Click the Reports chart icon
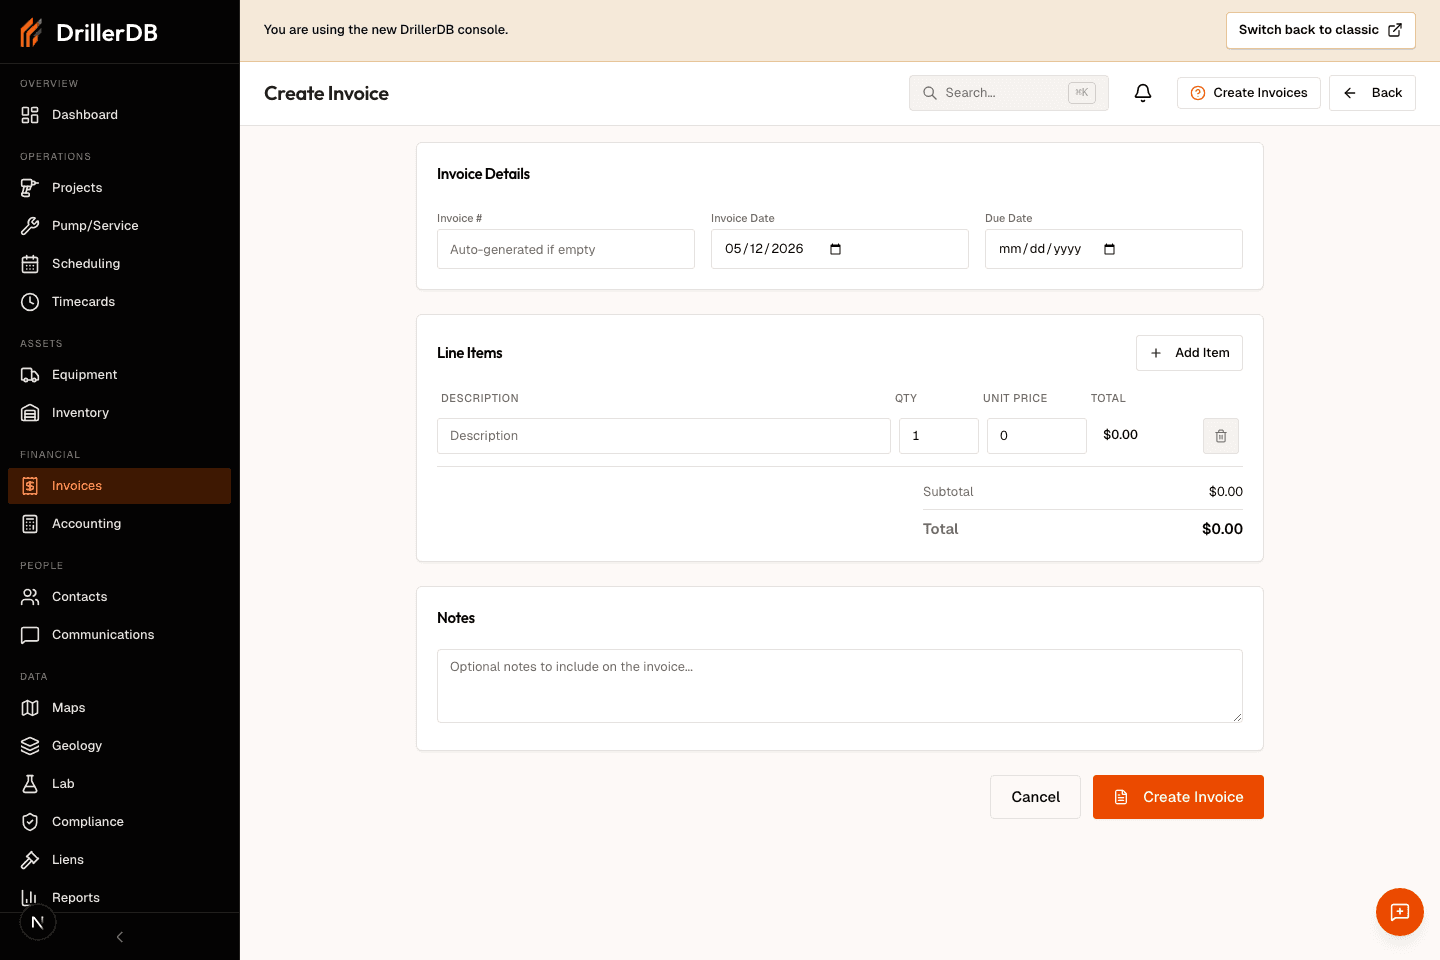This screenshot has width=1440, height=960. (x=30, y=898)
